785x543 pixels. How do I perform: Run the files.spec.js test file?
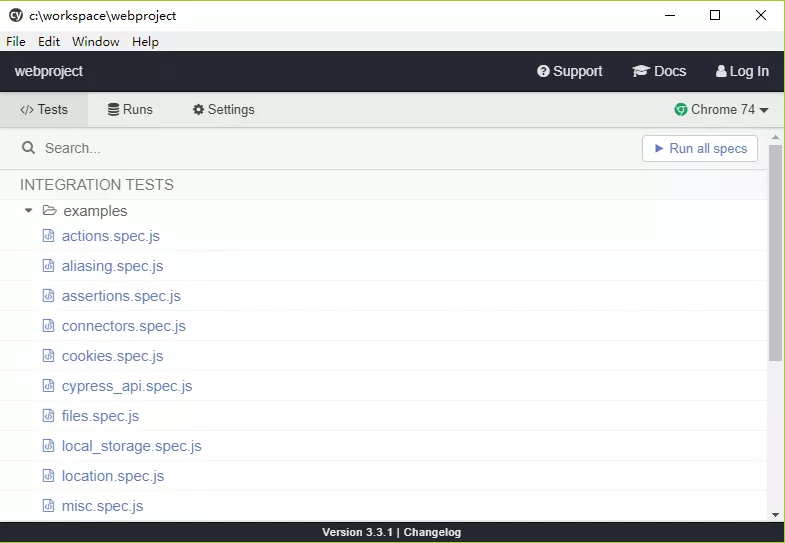[100, 416]
